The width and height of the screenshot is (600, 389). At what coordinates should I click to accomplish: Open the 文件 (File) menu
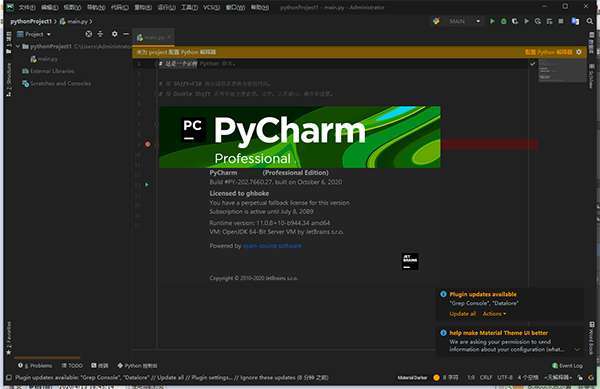click(27, 7)
